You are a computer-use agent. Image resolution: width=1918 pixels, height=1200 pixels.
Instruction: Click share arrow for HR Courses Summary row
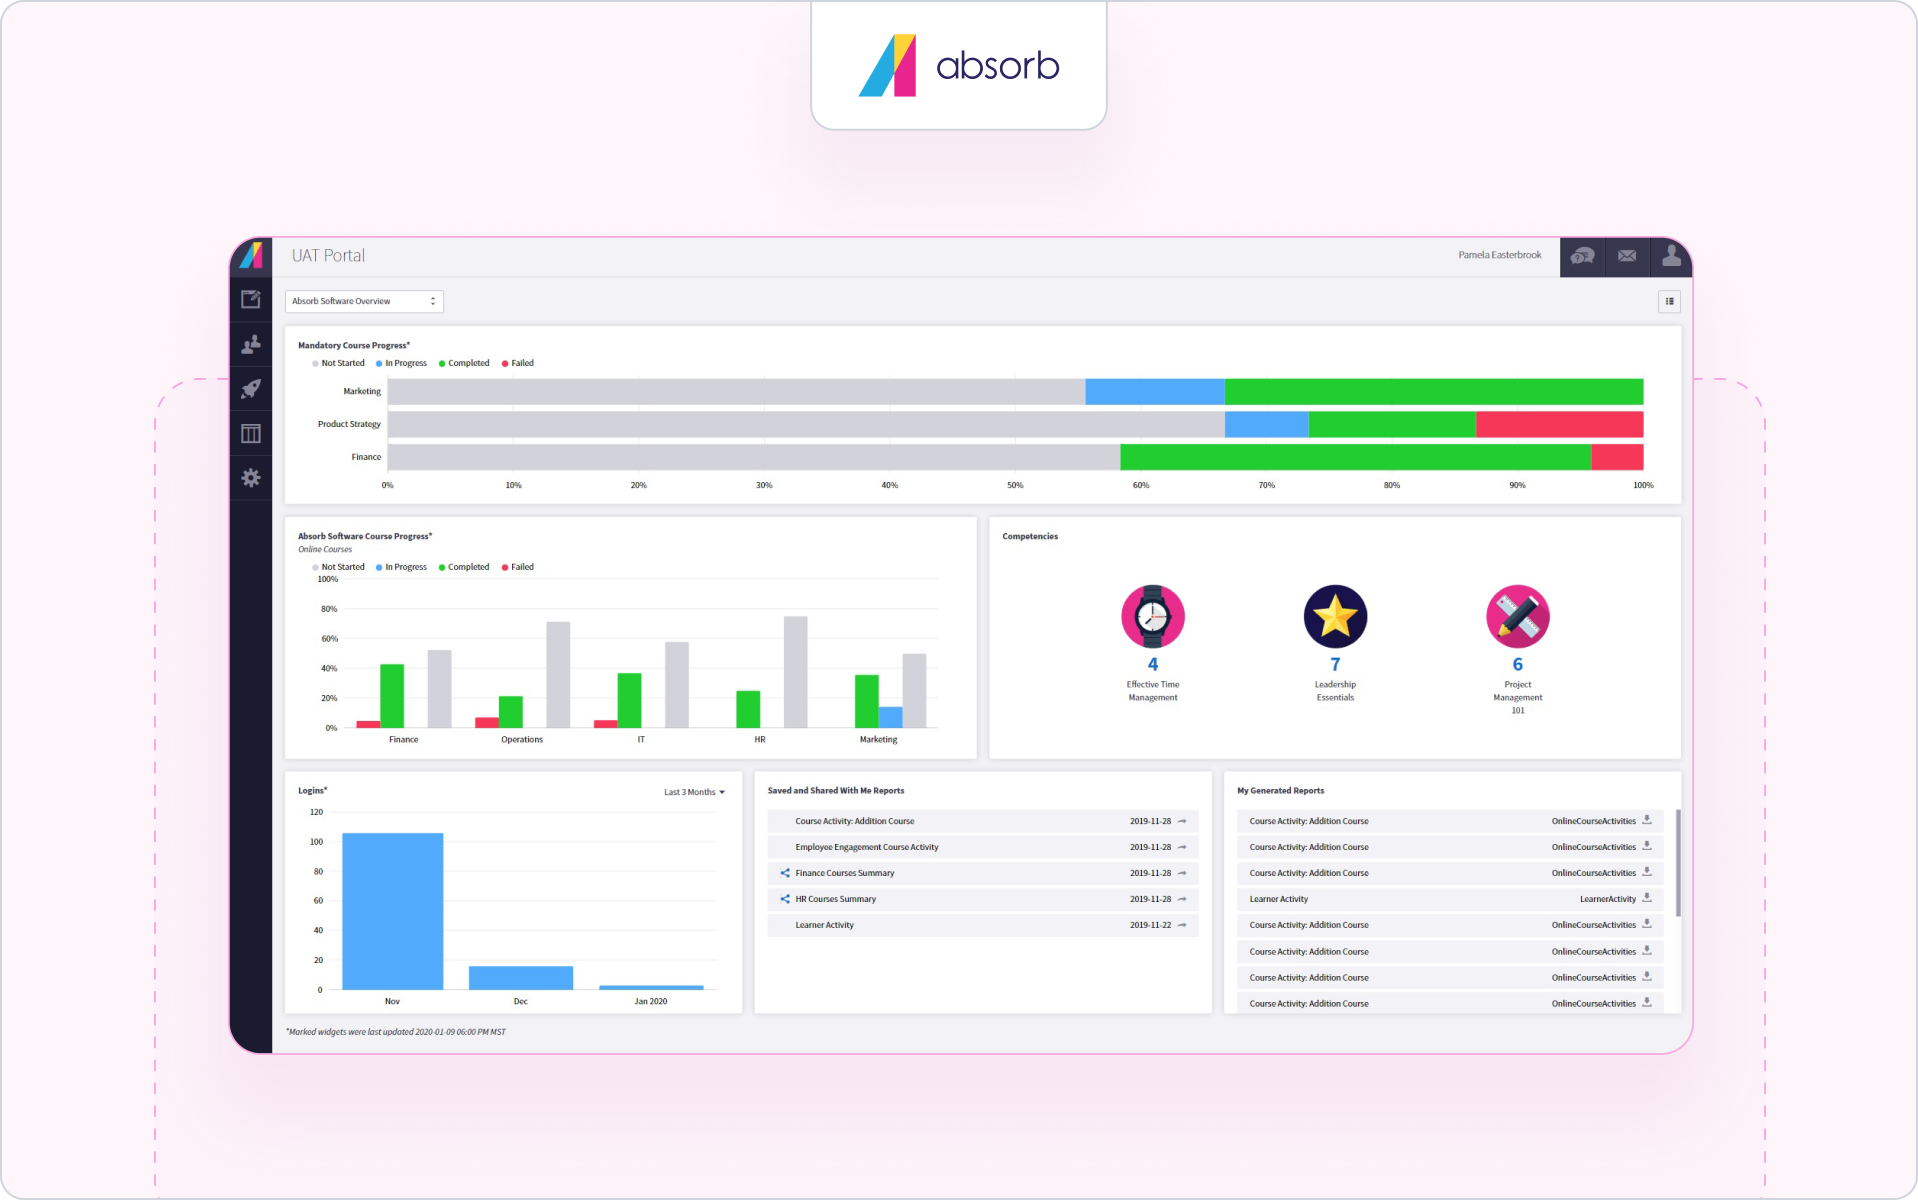[x=1182, y=899]
